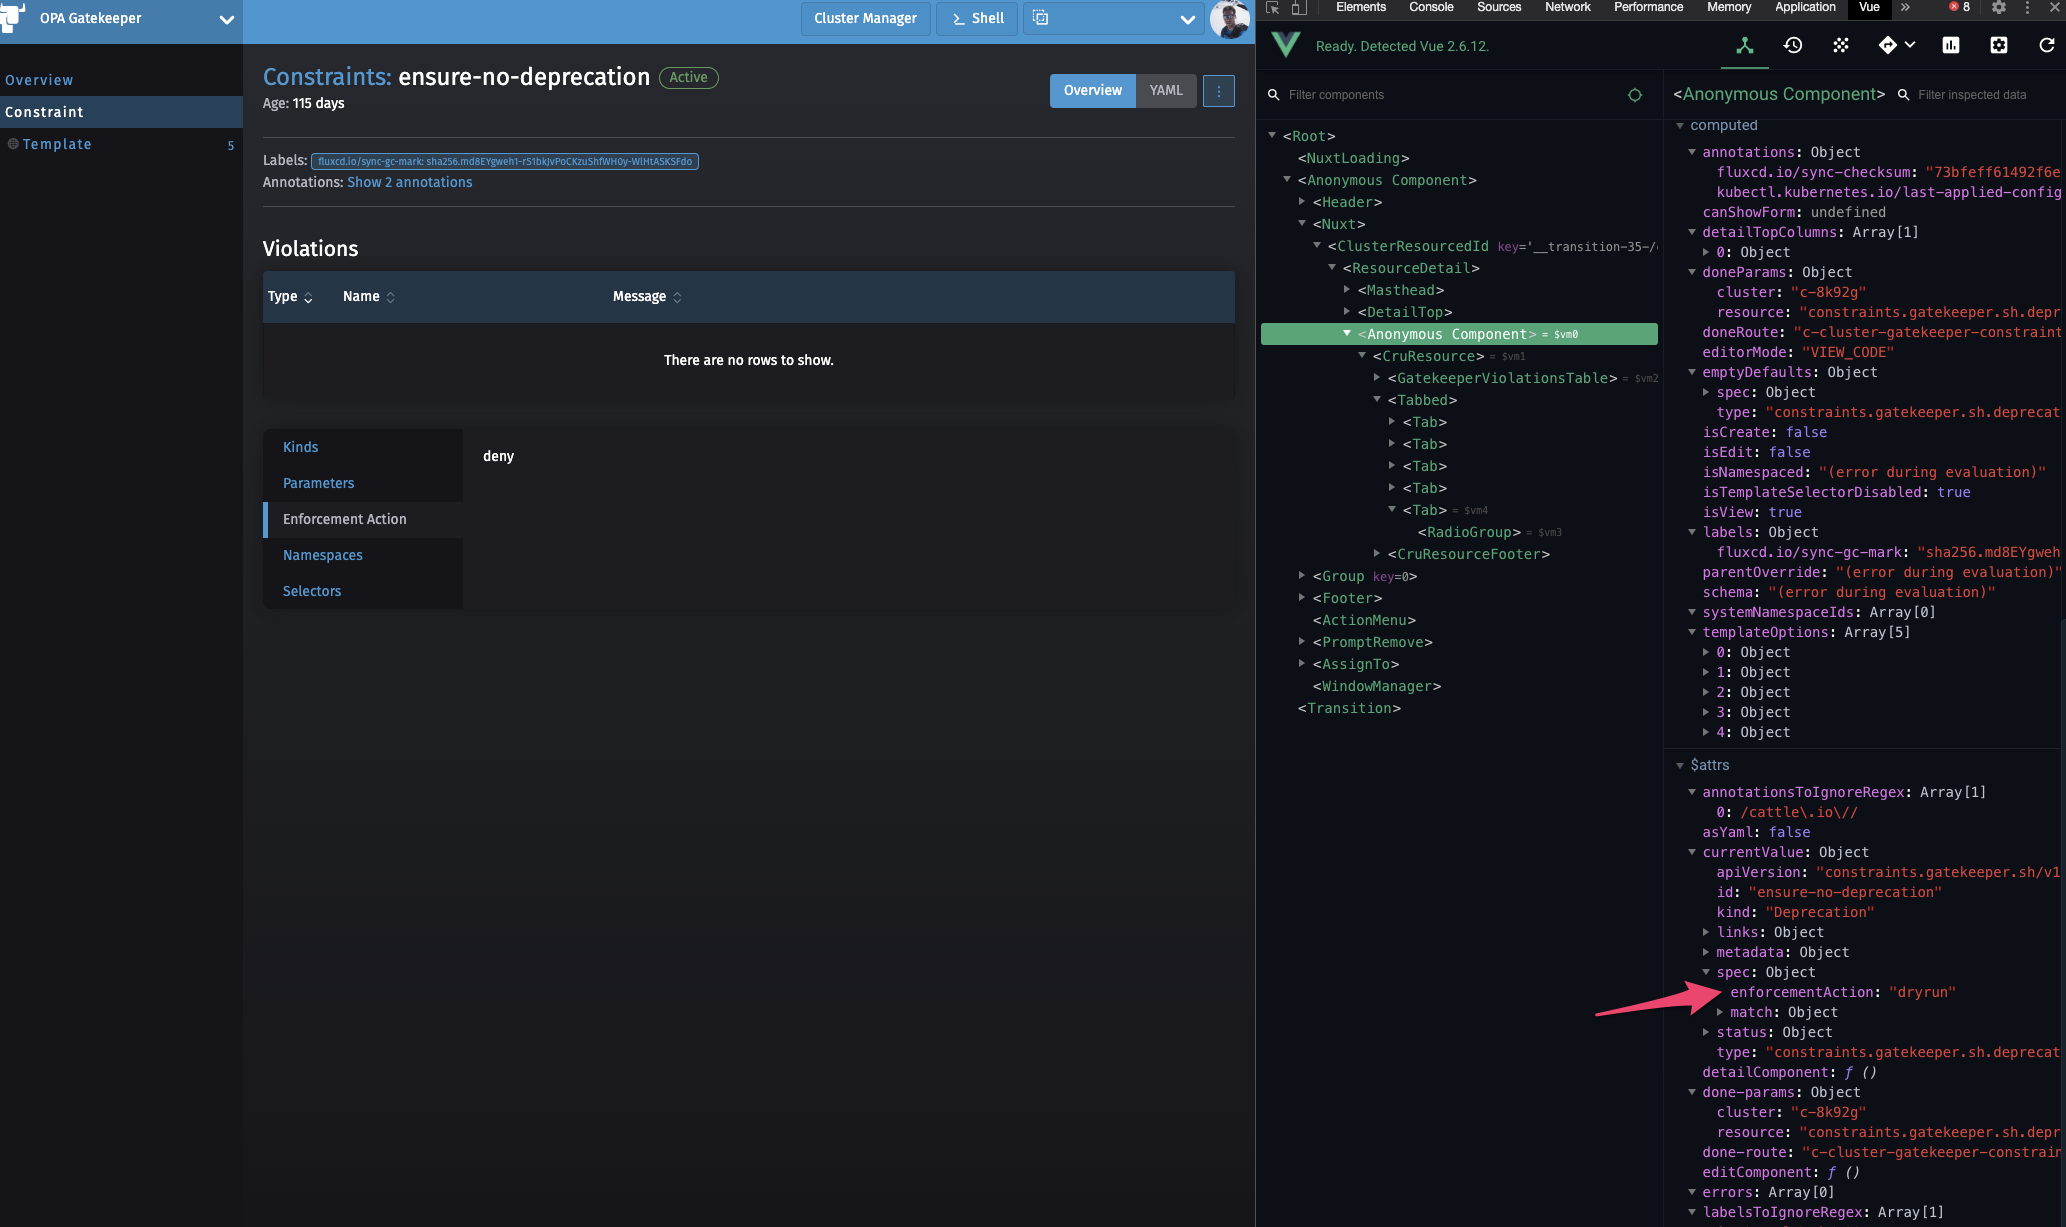
Task: Toggle sort on the Name column
Action: click(390, 297)
